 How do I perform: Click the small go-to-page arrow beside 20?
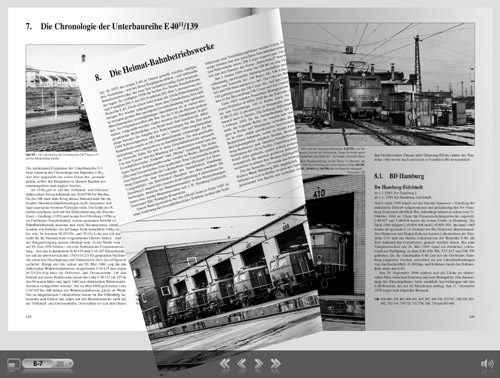pyautogui.click(x=70, y=363)
